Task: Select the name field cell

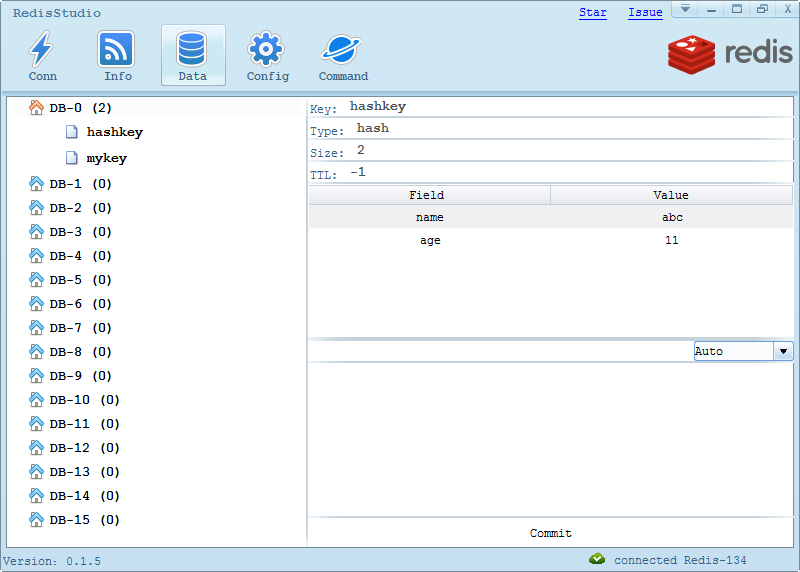Action: click(429, 217)
